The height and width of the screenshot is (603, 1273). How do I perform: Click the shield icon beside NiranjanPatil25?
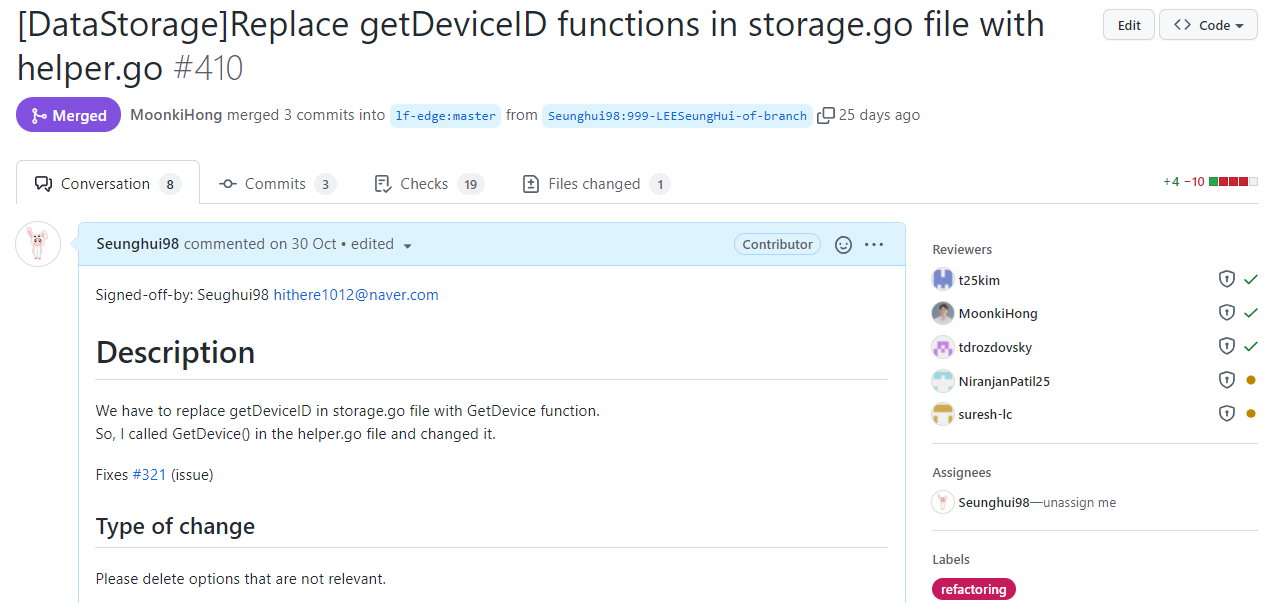(x=1227, y=381)
